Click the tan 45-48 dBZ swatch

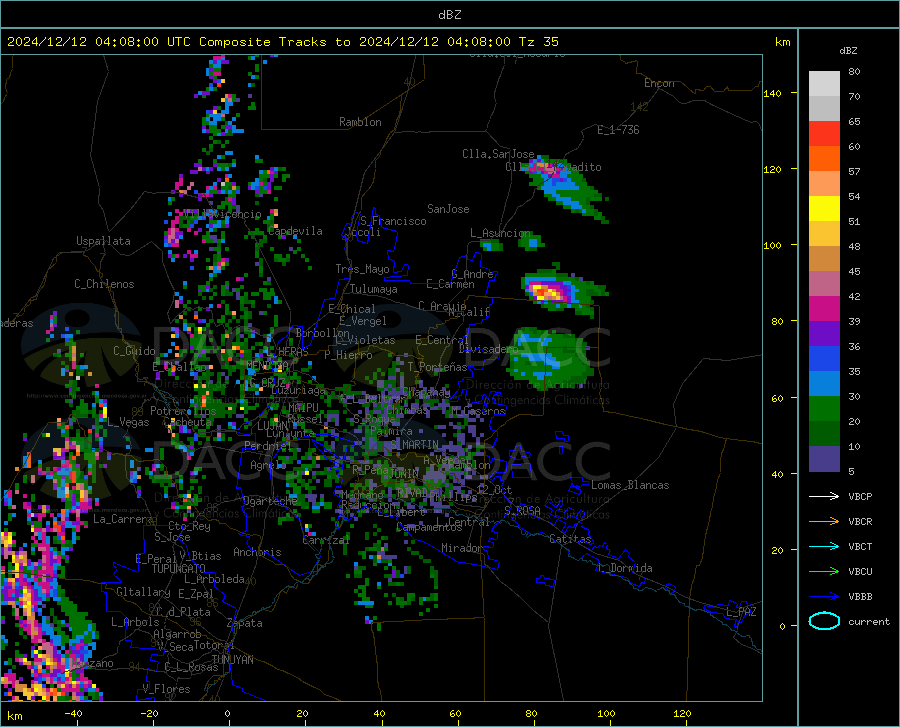click(x=824, y=259)
